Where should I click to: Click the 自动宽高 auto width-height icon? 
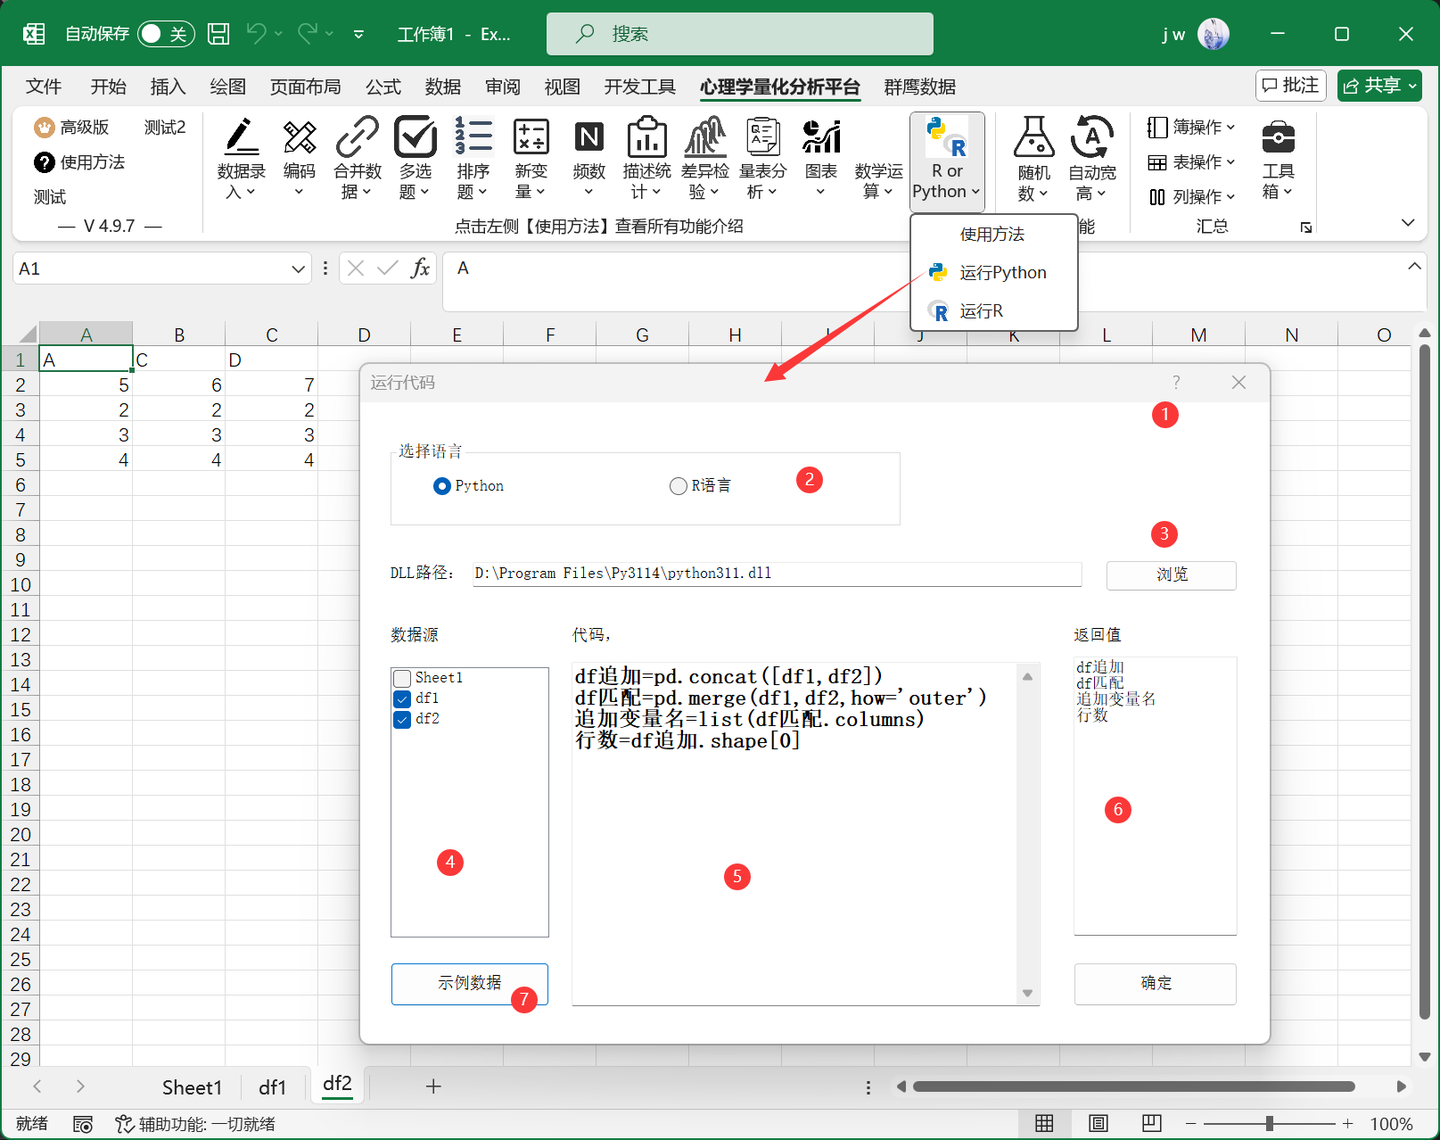coord(1092,137)
